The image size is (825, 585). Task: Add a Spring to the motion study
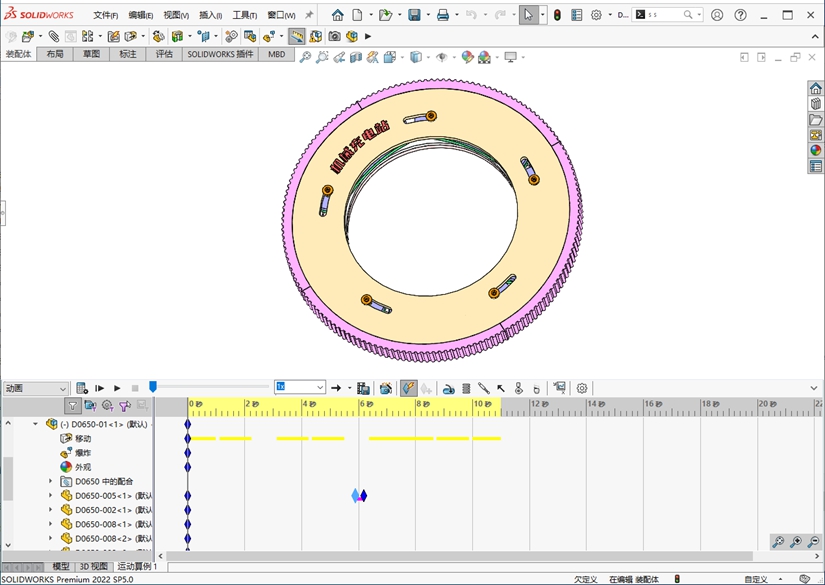[466, 388]
